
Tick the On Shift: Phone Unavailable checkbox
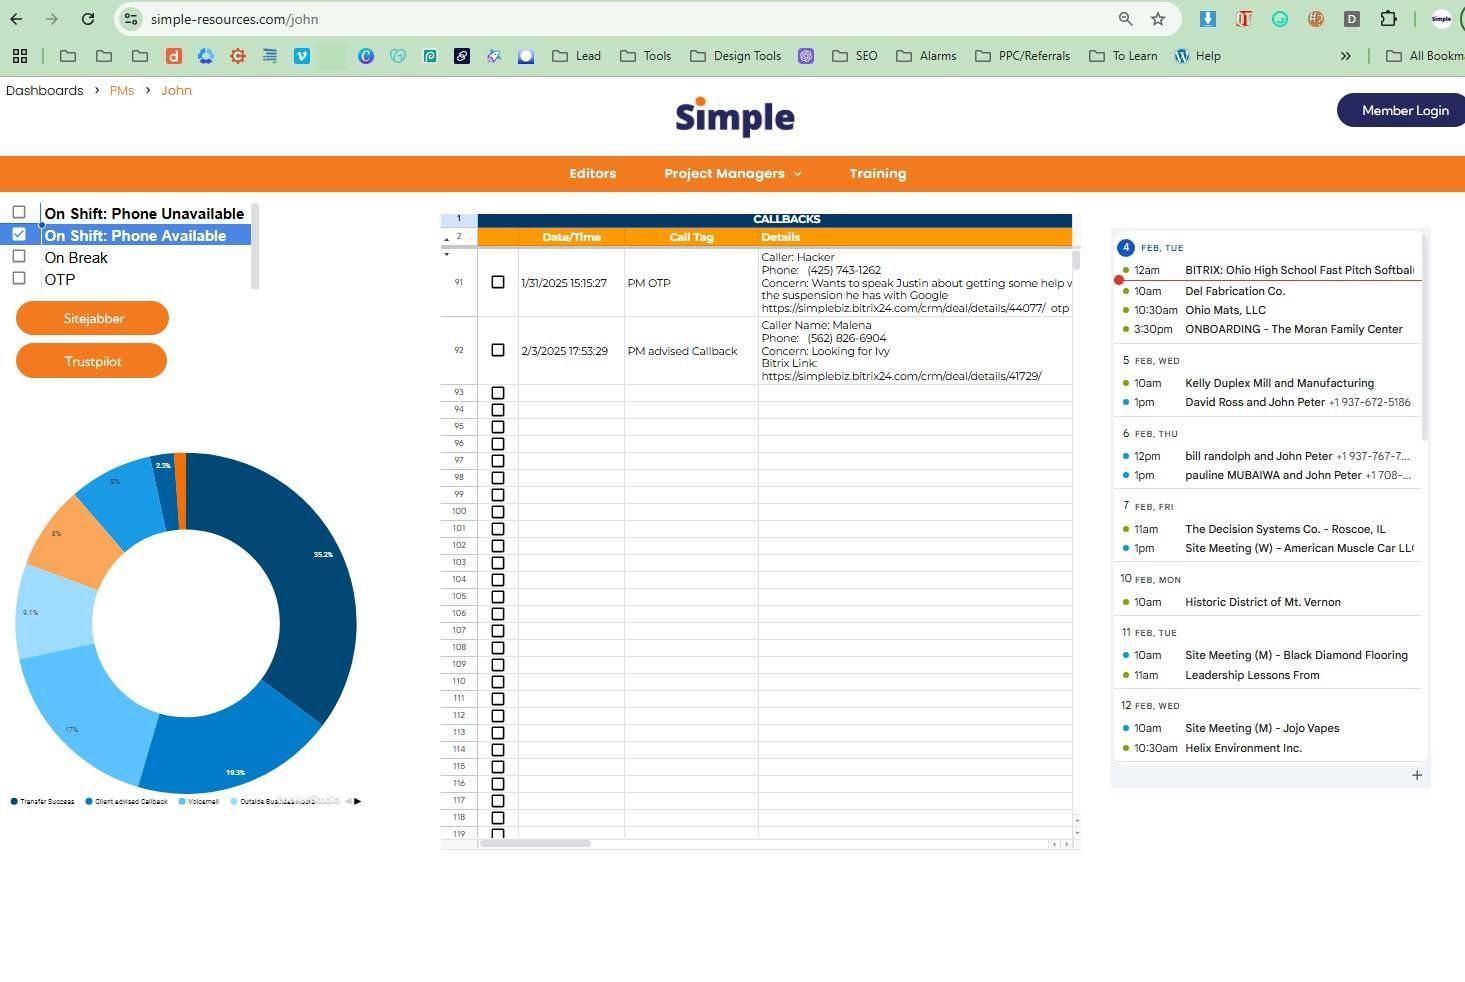(19, 212)
